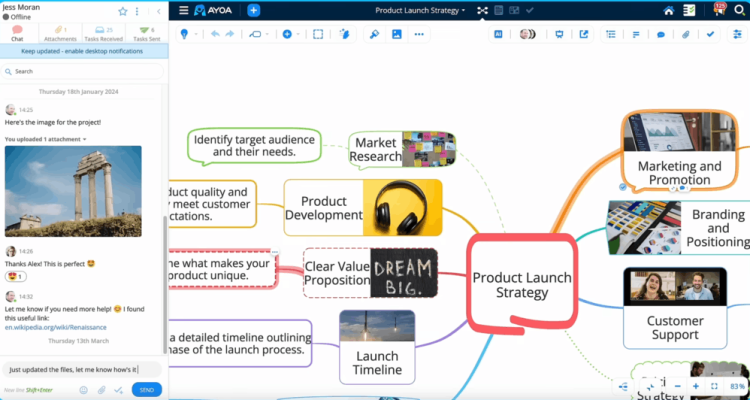Select the Customer Support branch
750x400 pixels.
click(x=675, y=308)
